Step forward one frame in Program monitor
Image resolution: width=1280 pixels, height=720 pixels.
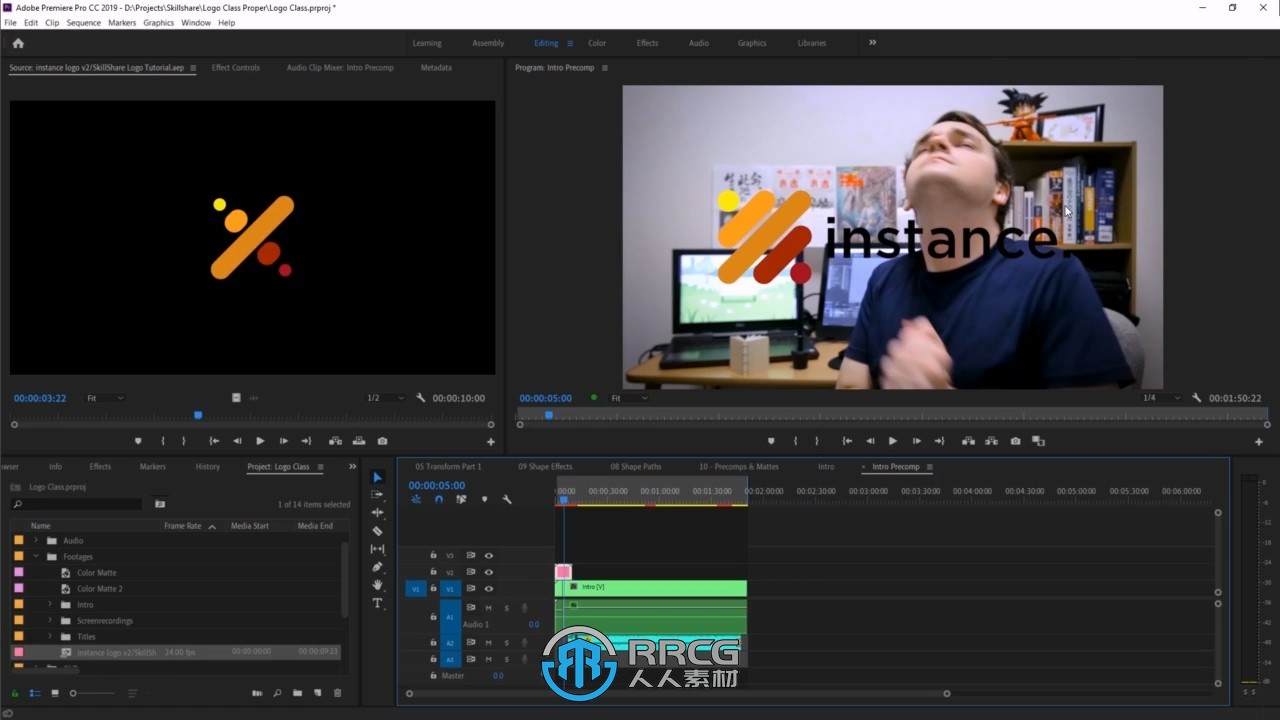click(x=916, y=441)
